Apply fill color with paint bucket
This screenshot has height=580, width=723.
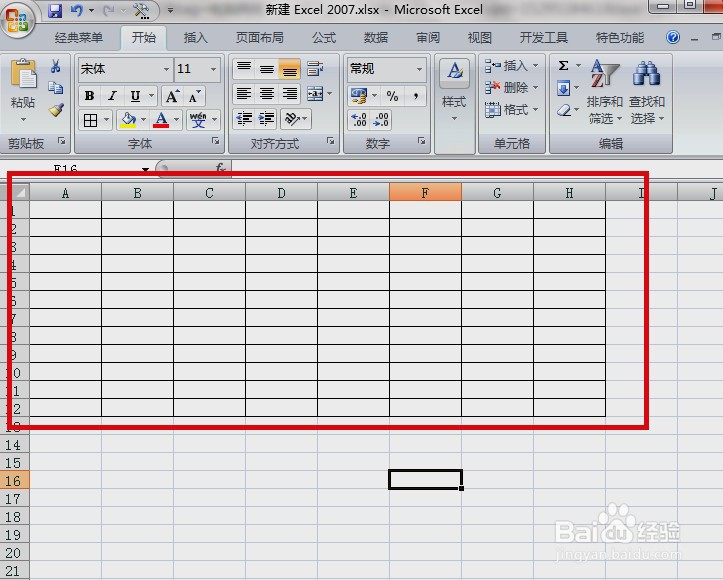128,120
